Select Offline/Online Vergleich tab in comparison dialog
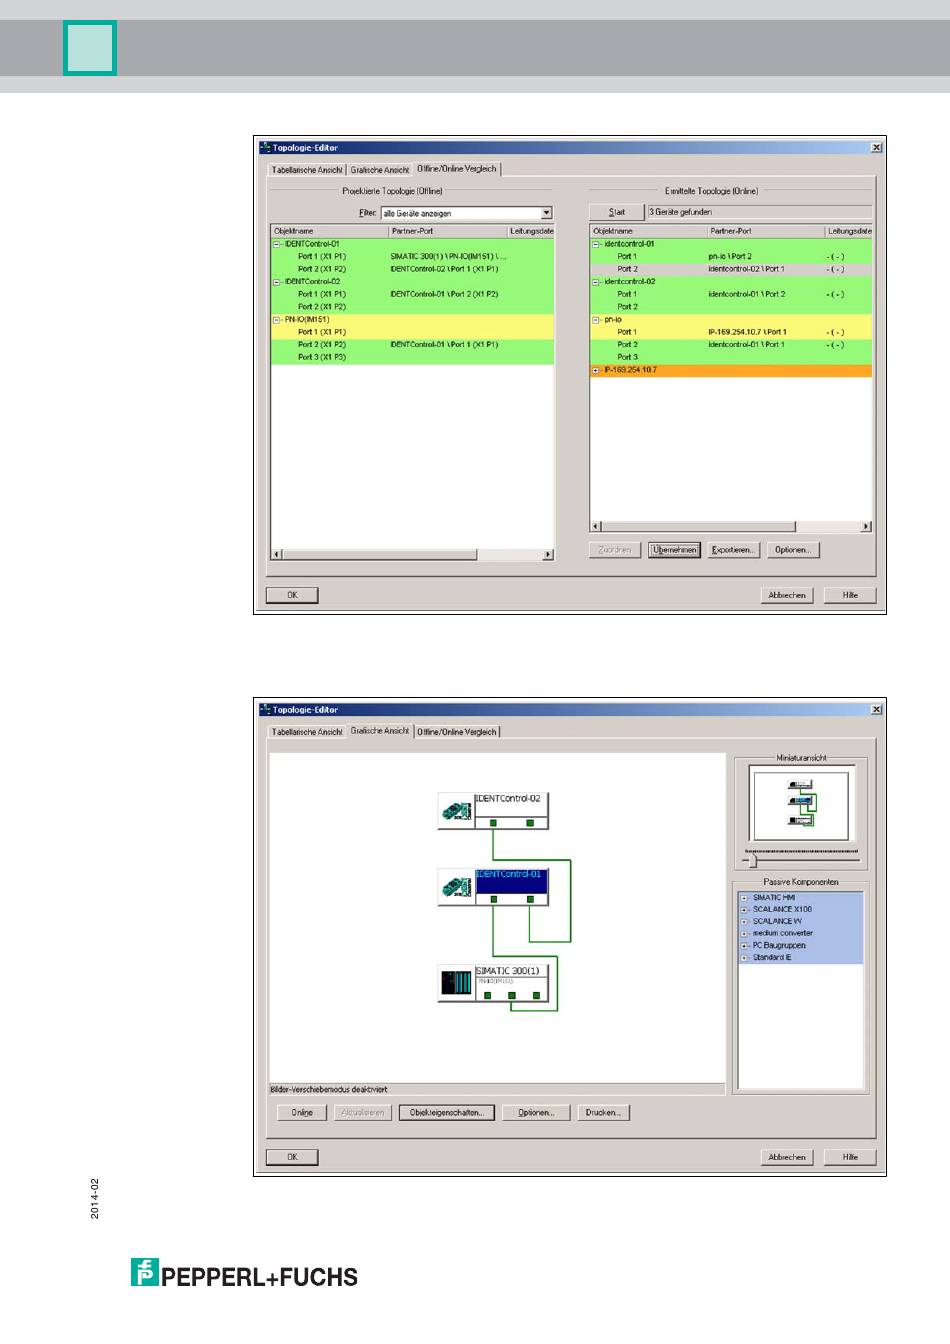 click(x=457, y=169)
